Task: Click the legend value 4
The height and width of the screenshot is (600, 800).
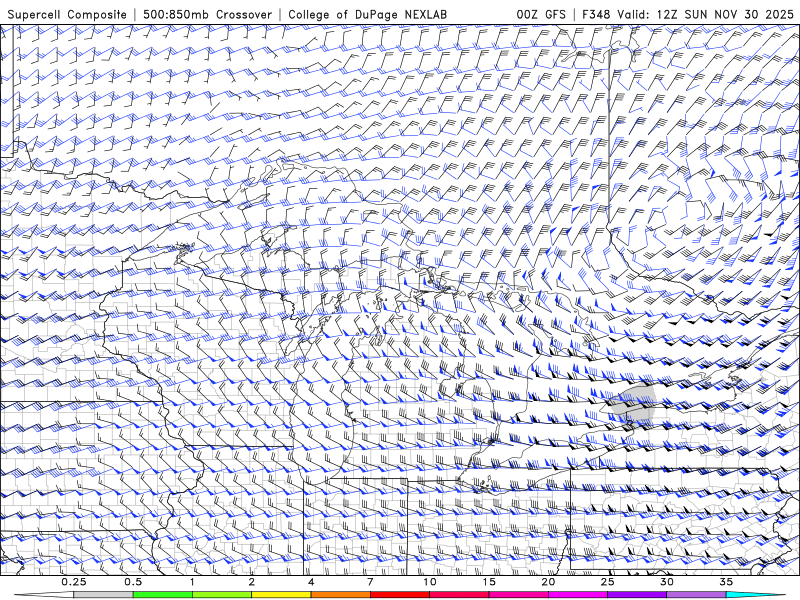Action: pos(311,582)
